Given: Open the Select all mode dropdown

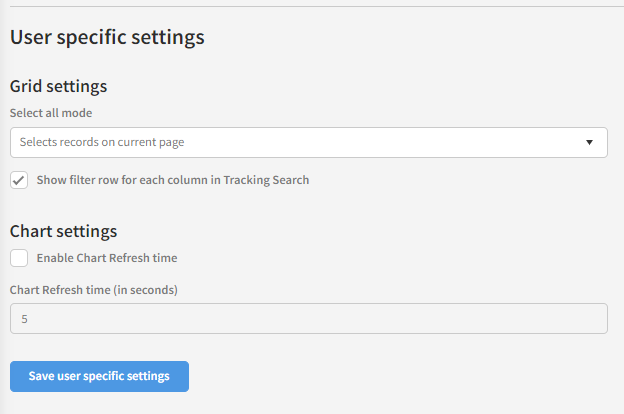Looking at the screenshot, I should pyautogui.click(x=308, y=142).
